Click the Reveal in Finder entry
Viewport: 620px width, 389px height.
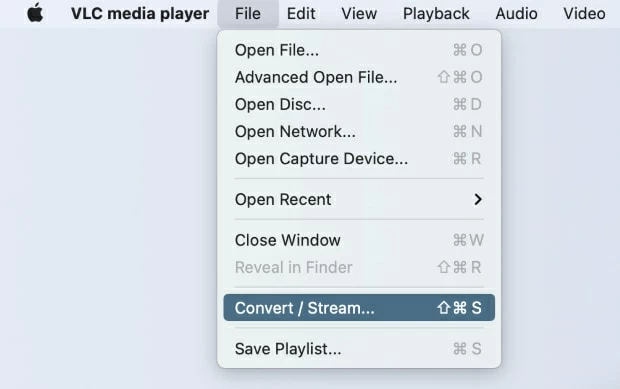pyautogui.click(x=359, y=268)
